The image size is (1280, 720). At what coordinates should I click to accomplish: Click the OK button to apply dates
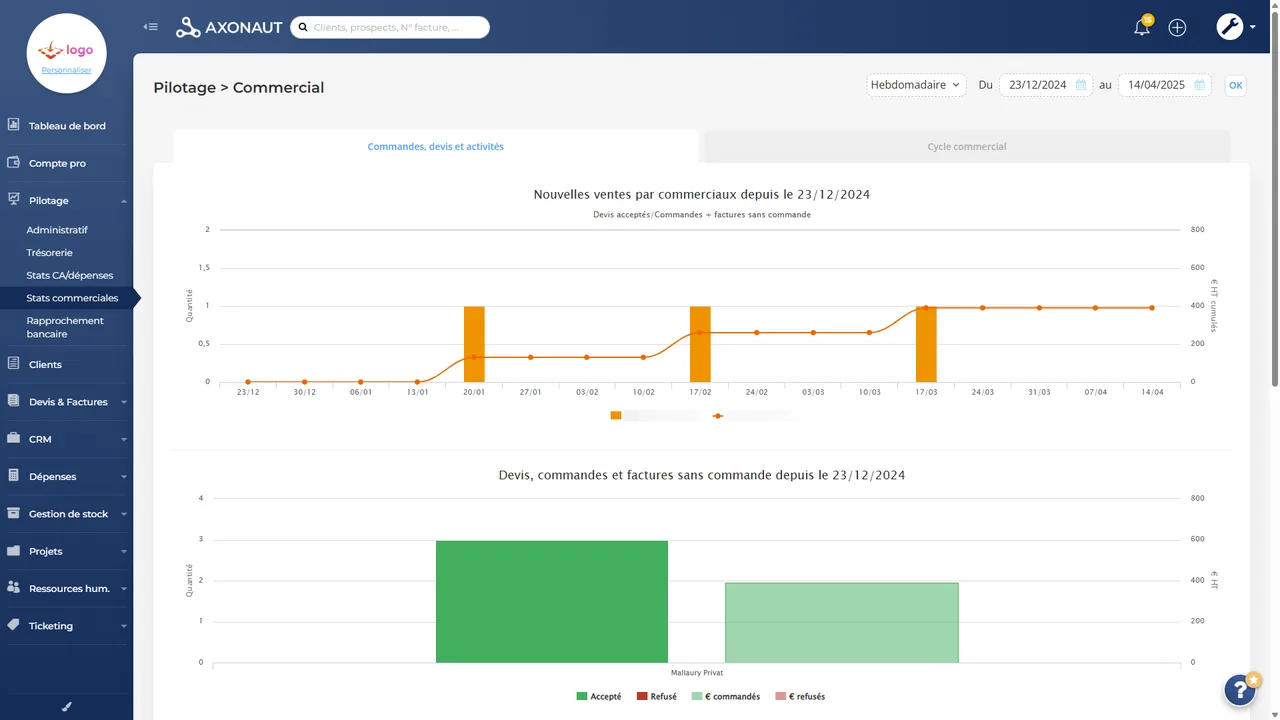(1235, 85)
